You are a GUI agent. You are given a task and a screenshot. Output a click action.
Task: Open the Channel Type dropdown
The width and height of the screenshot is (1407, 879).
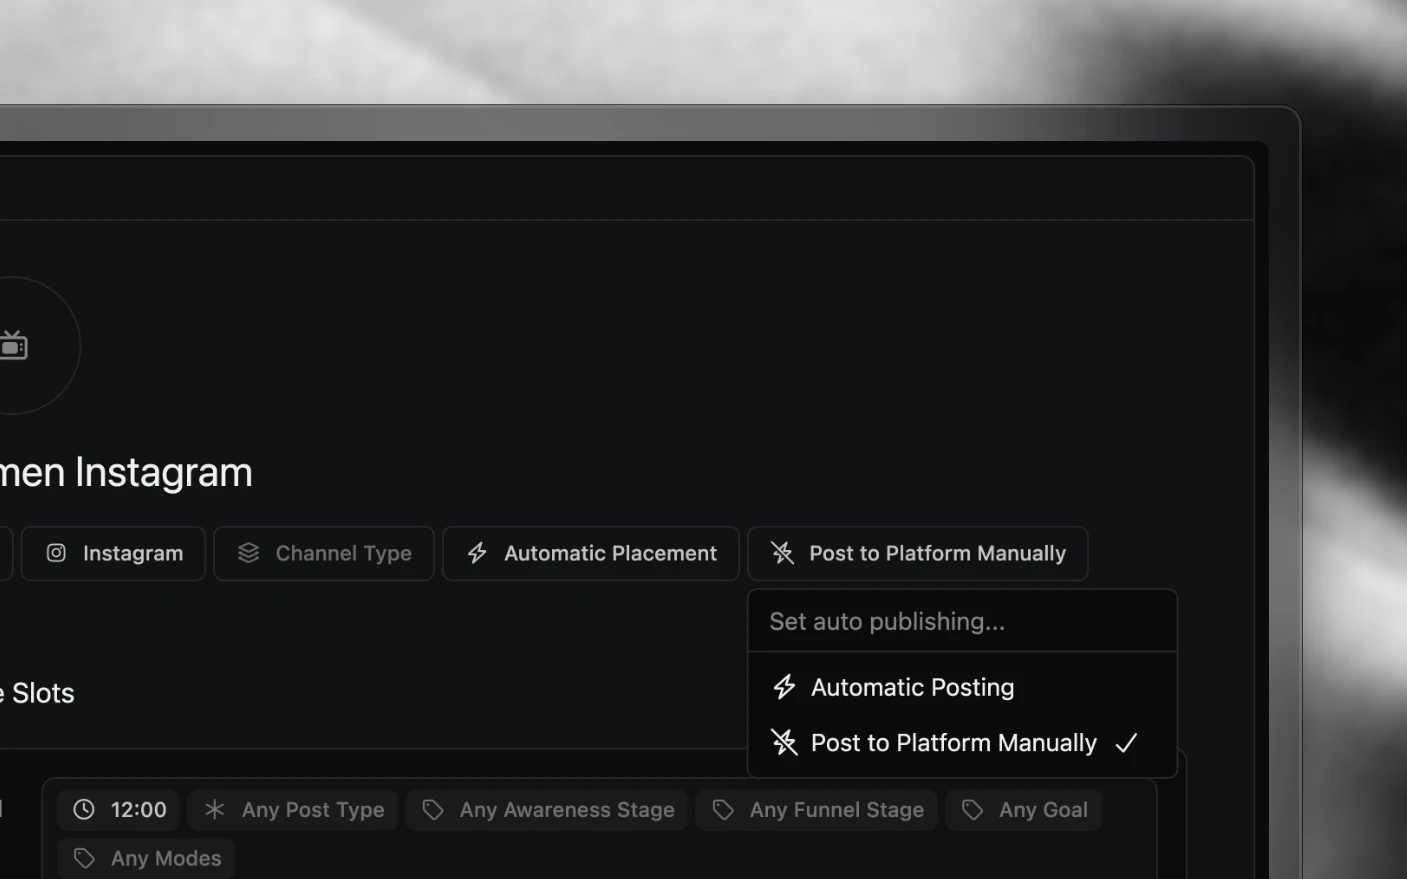[324, 553]
